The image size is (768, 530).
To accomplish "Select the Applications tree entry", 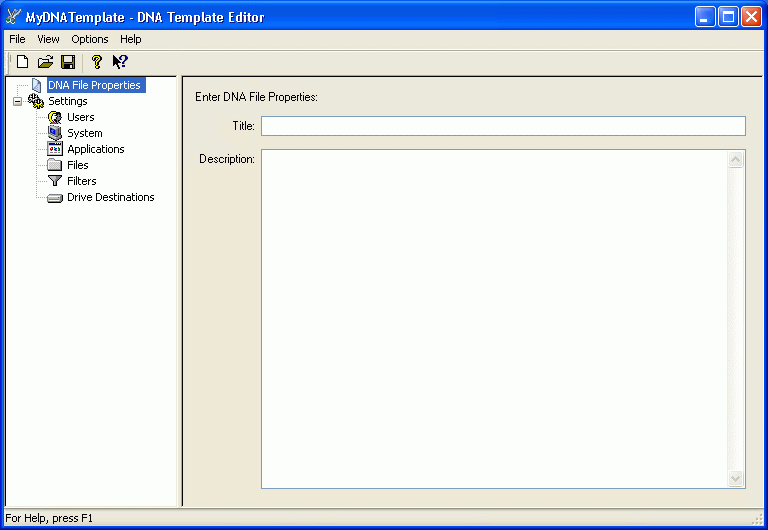I will click(x=96, y=149).
